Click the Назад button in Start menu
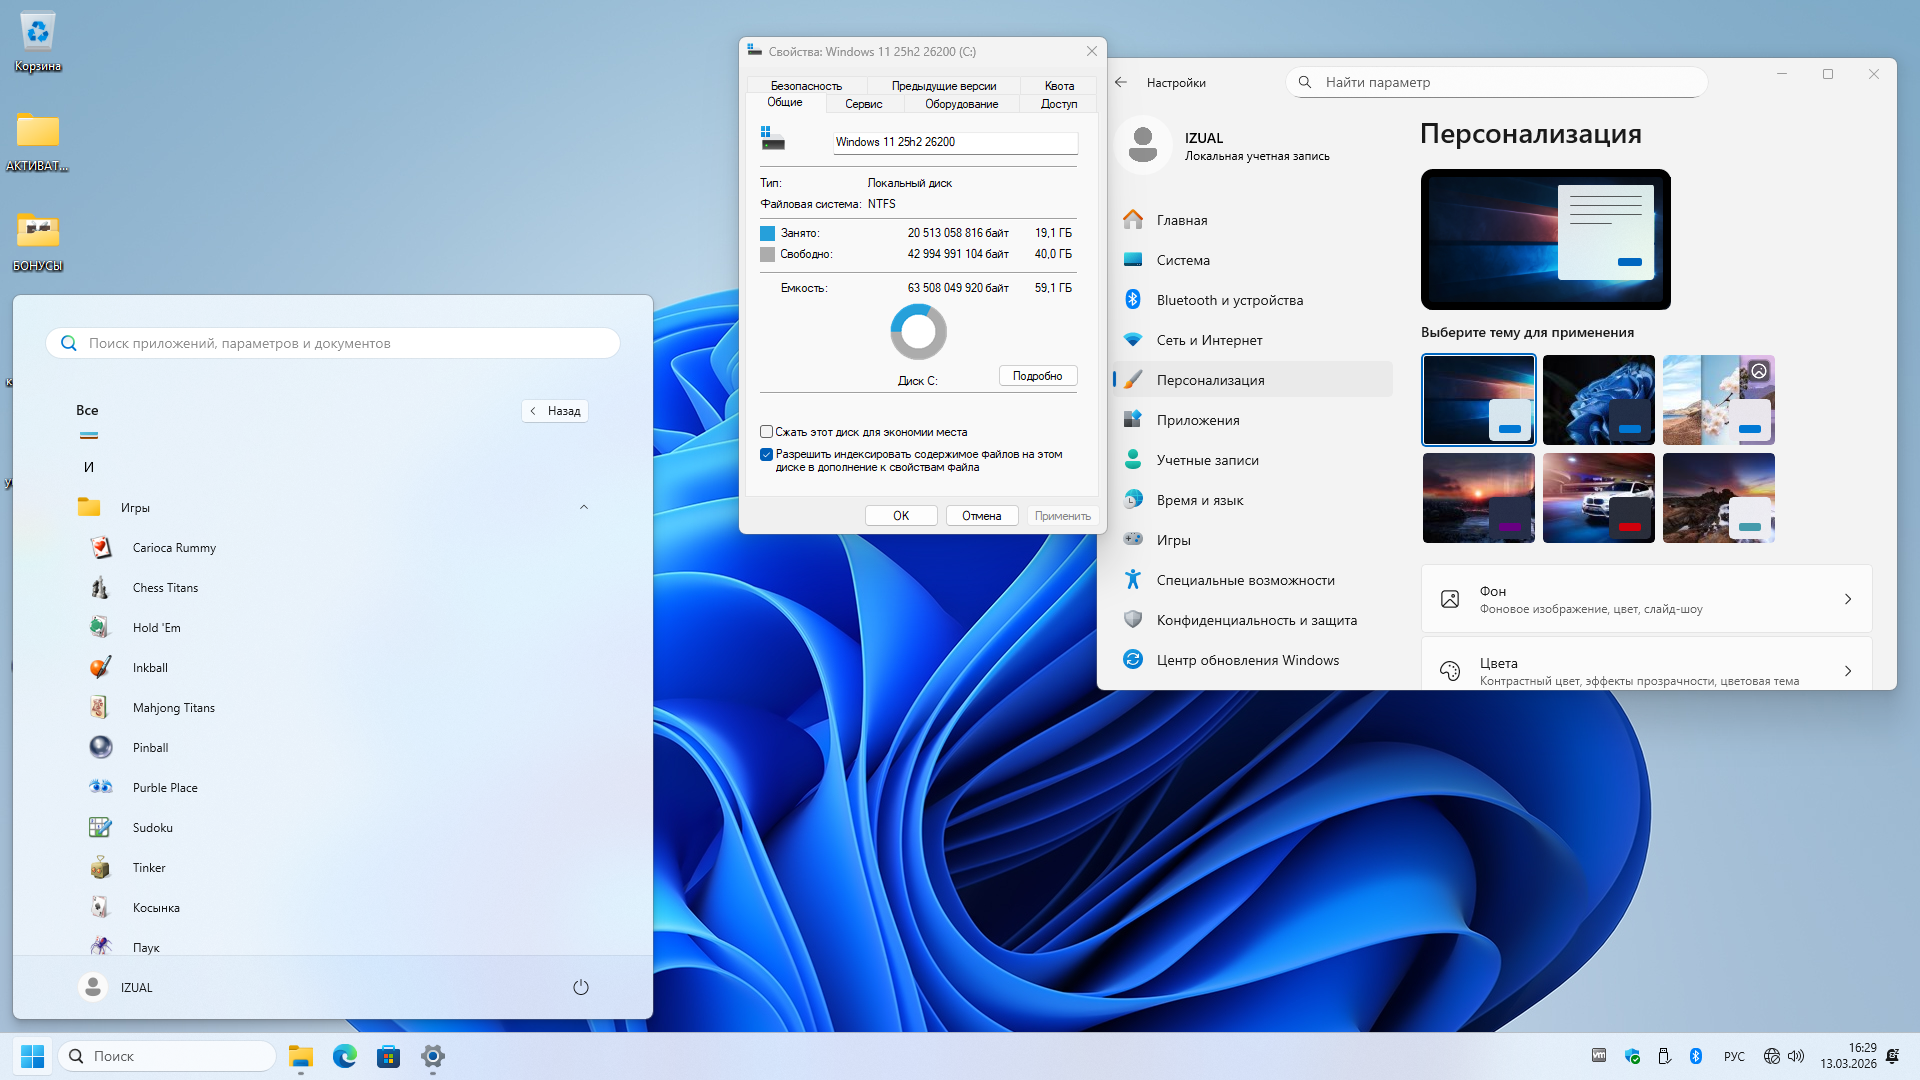The height and width of the screenshot is (1080, 1920). tap(555, 411)
